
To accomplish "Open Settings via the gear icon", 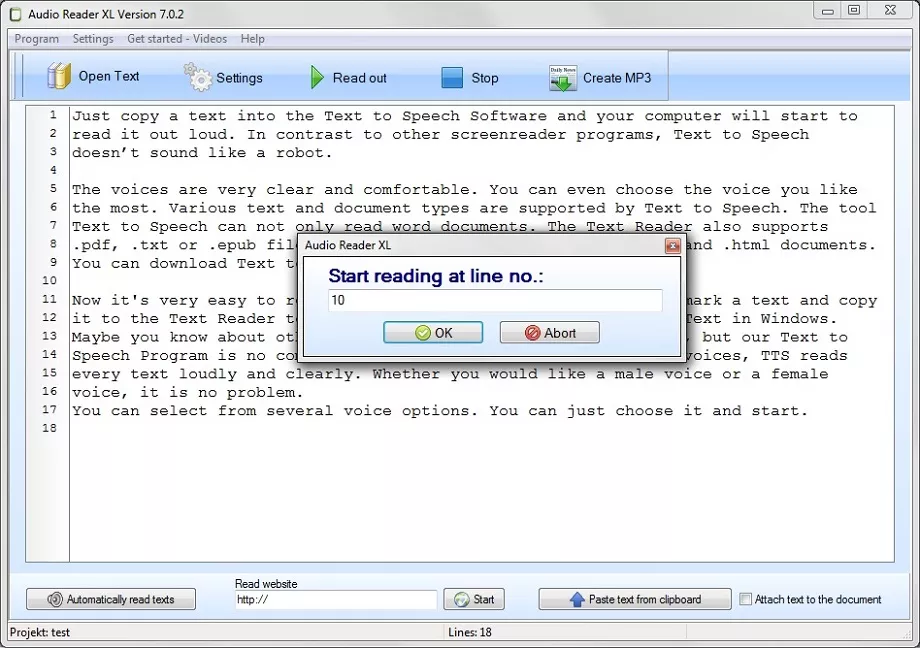I will coord(198,77).
